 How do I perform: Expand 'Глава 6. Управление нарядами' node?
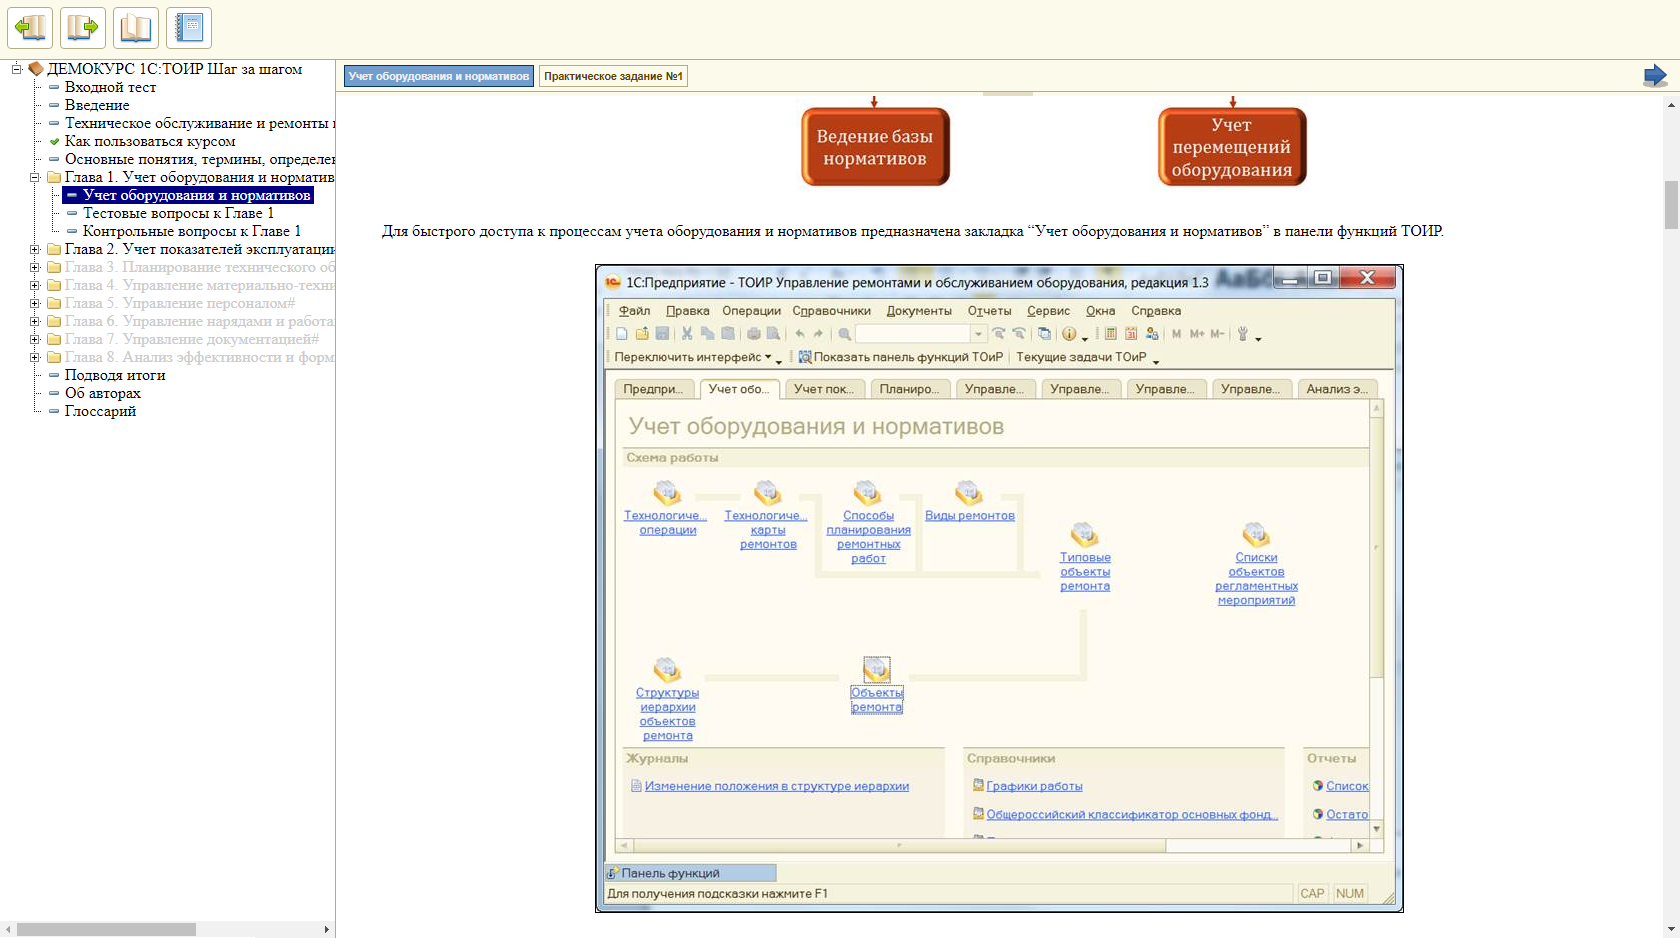[35, 321]
